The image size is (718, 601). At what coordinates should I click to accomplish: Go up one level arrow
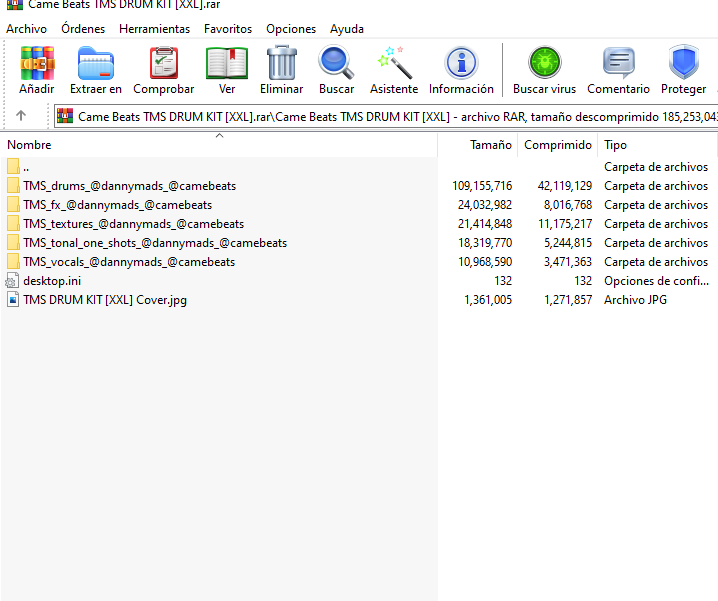[21, 116]
